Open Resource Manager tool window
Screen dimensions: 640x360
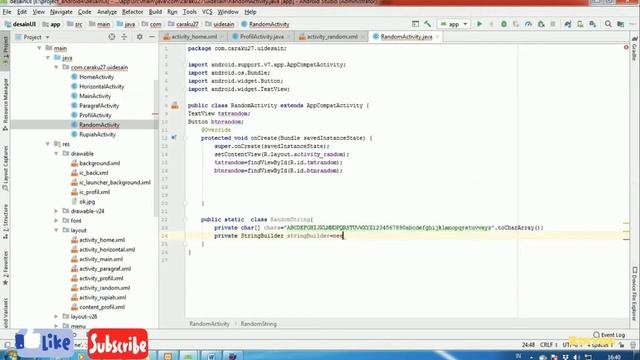[x=5, y=104]
